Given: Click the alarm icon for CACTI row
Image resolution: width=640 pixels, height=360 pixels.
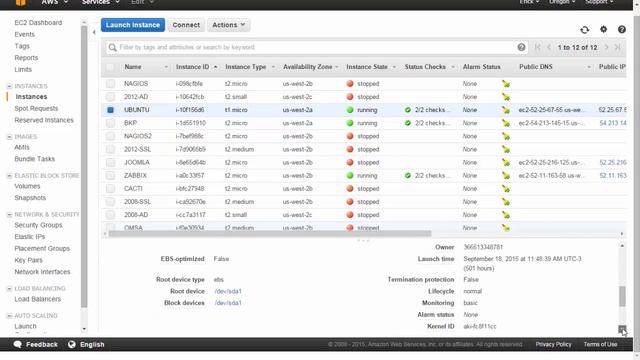Looking at the screenshot, I should 506,189.
